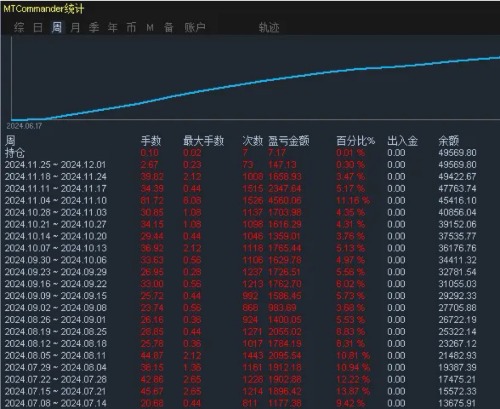This screenshot has width=500, height=409.
Task: Select week row 2024.07.22 ~ 2024.07.28
Action: click(x=241, y=380)
